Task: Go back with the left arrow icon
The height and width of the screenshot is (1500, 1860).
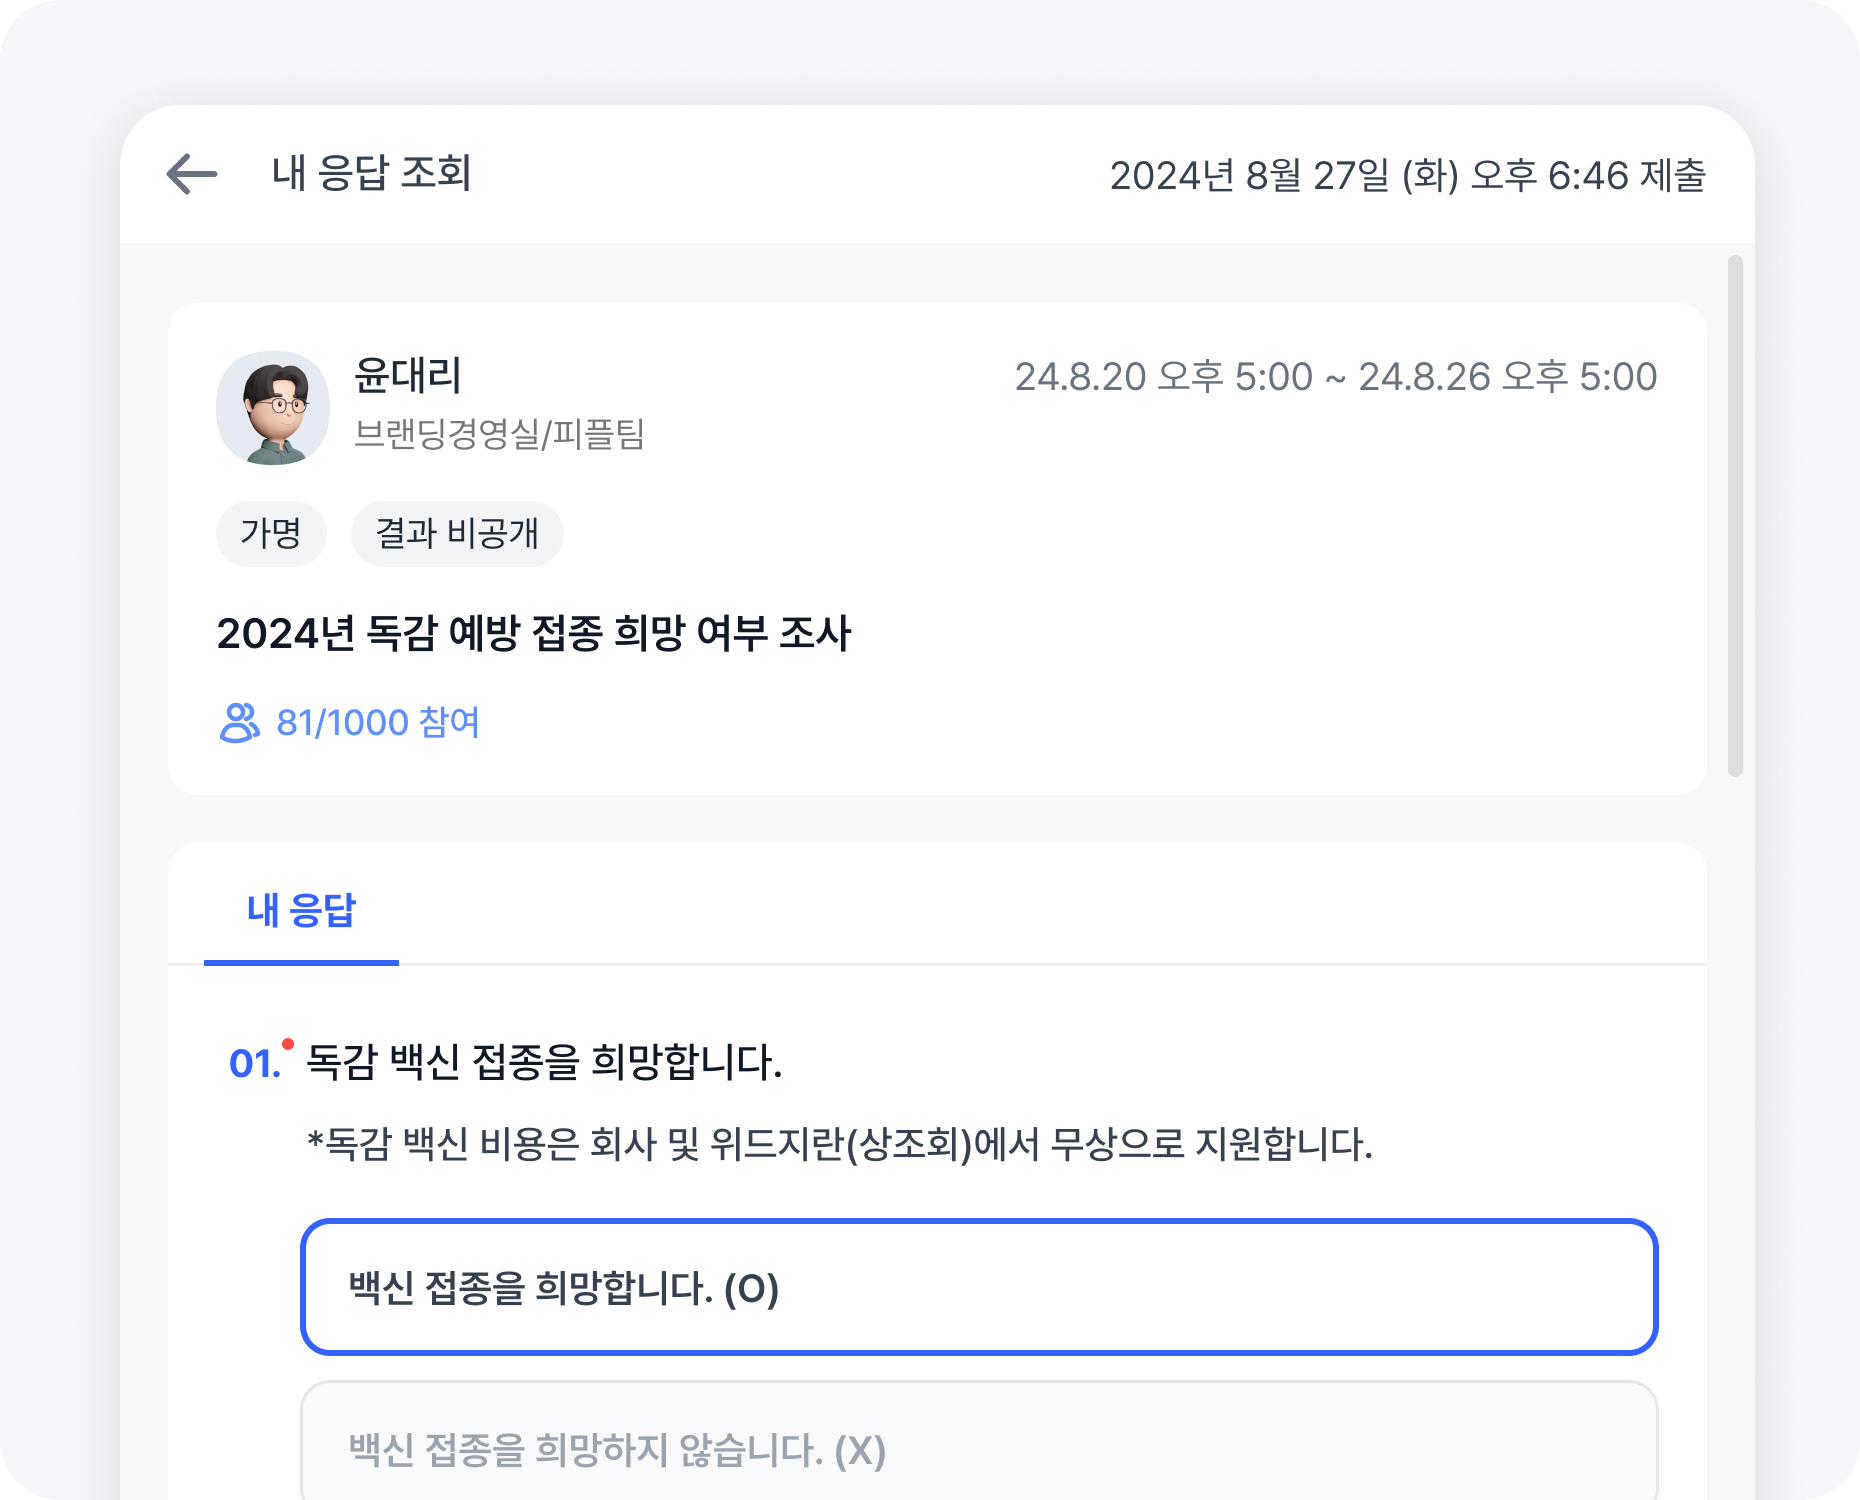Action: pyautogui.click(x=192, y=174)
